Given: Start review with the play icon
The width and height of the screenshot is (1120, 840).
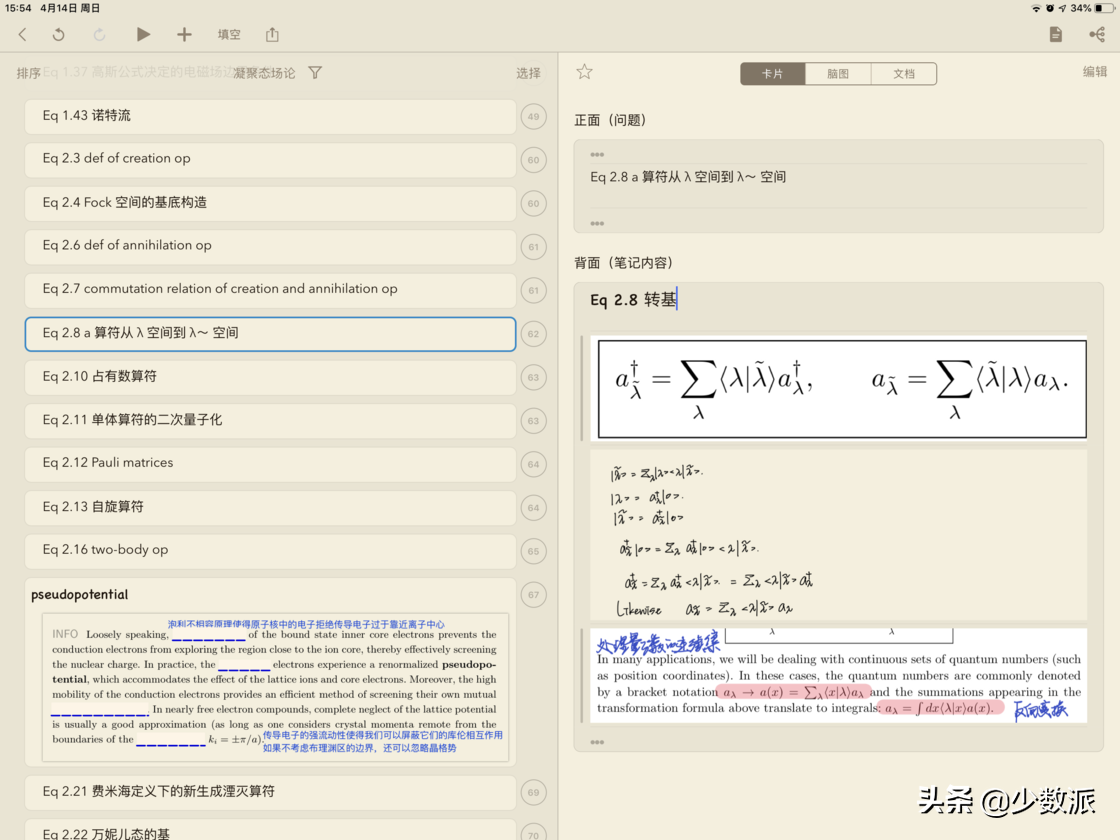Looking at the screenshot, I should click(143, 34).
